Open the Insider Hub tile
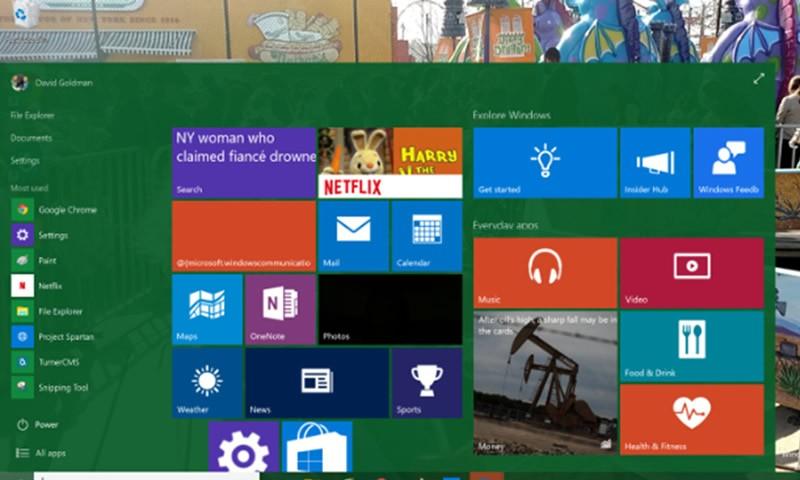Image resolution: width=800 pixels, height=480 pixels. 655,162
